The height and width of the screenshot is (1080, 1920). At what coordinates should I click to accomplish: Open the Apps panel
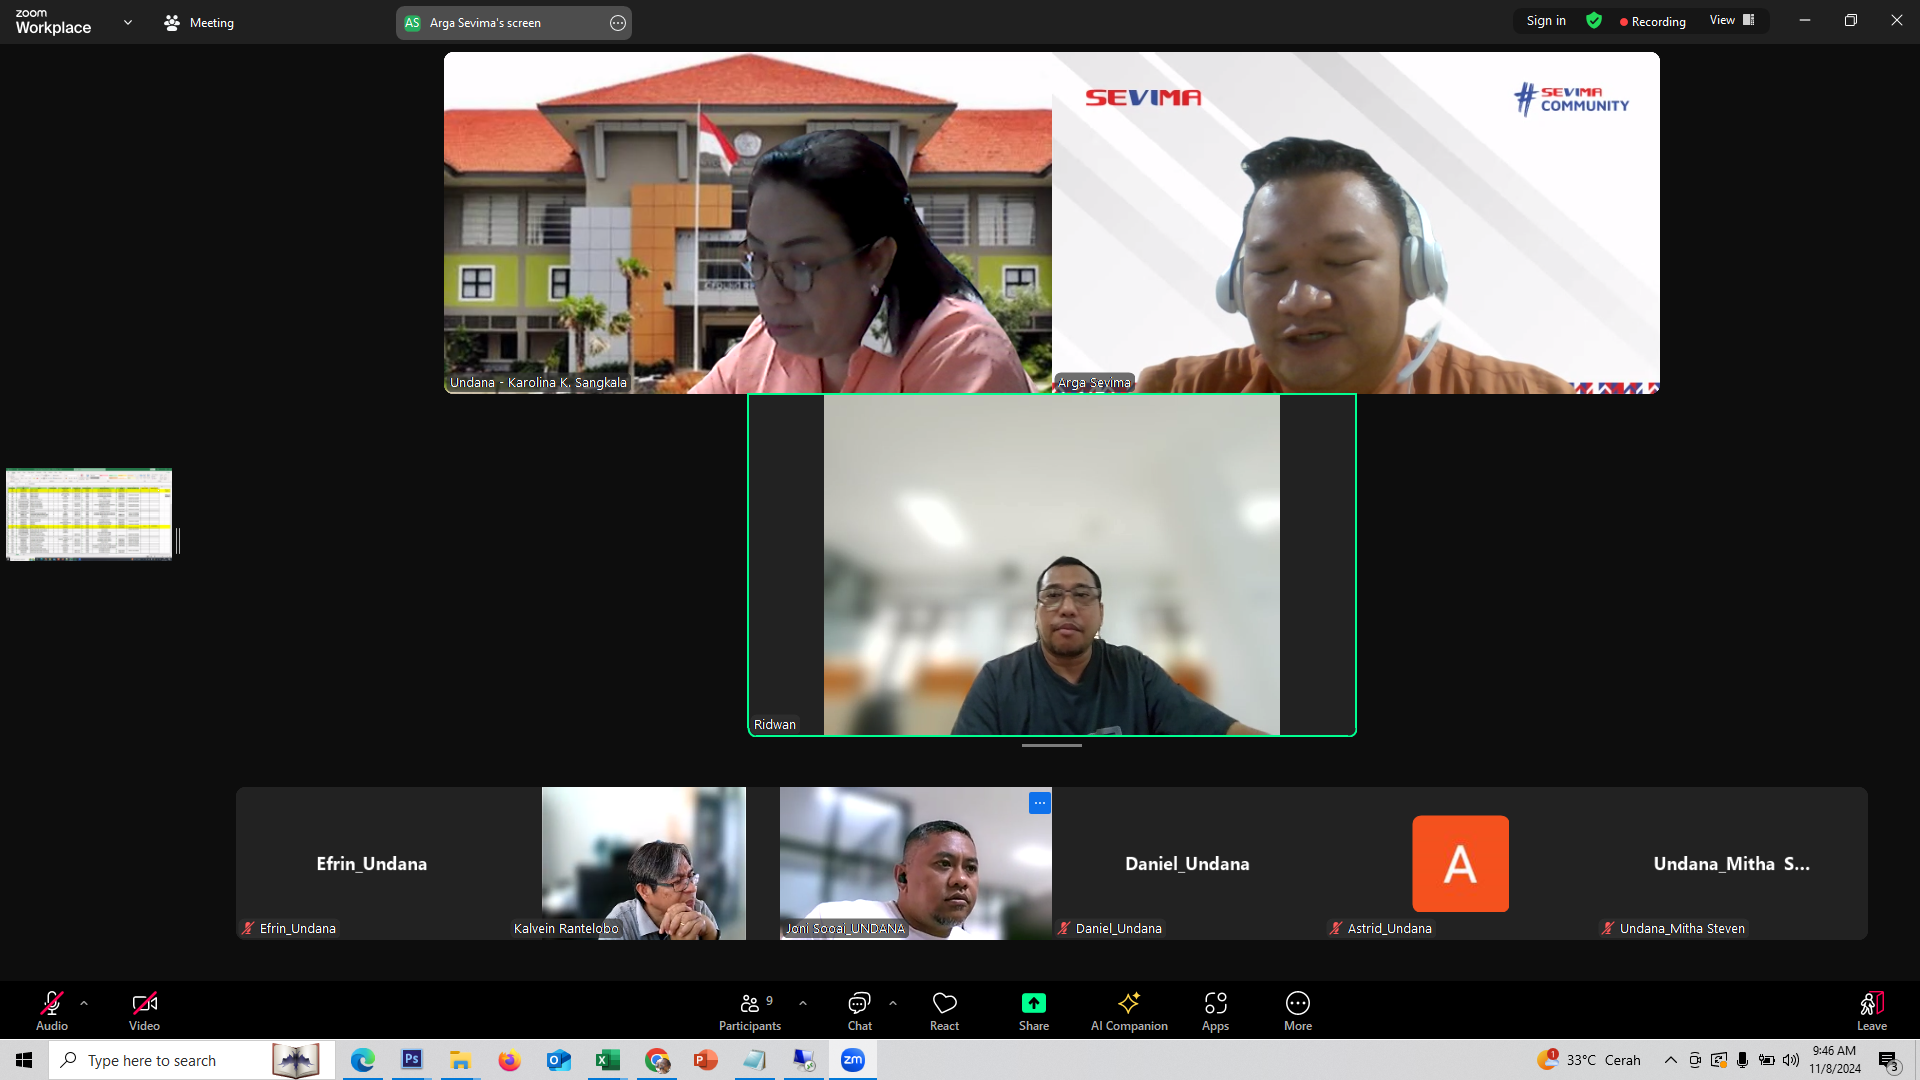pos(1215,1010)
